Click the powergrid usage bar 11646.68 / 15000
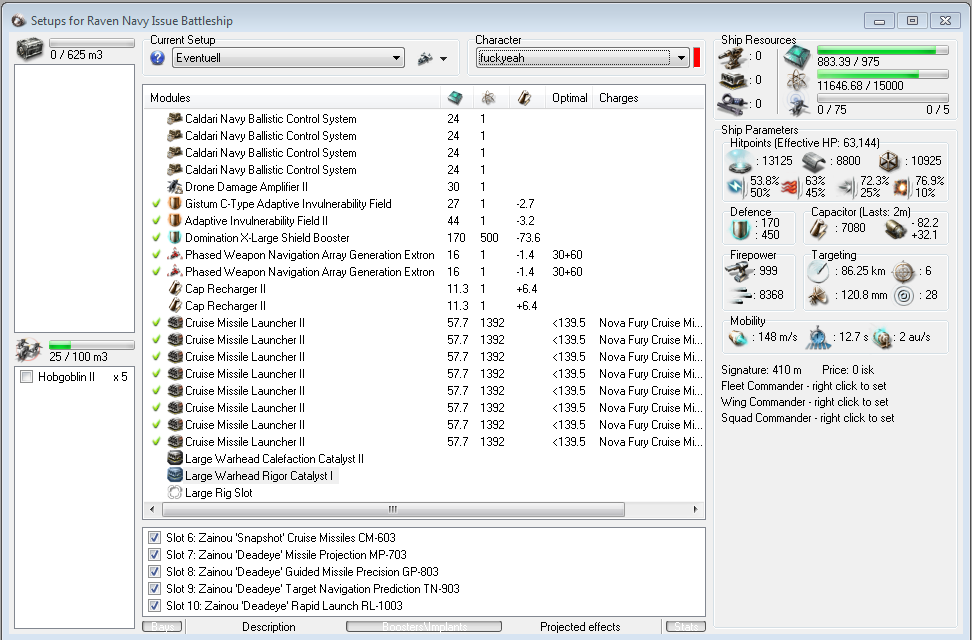This screenshot has height=640, width=972. [883, 74]
